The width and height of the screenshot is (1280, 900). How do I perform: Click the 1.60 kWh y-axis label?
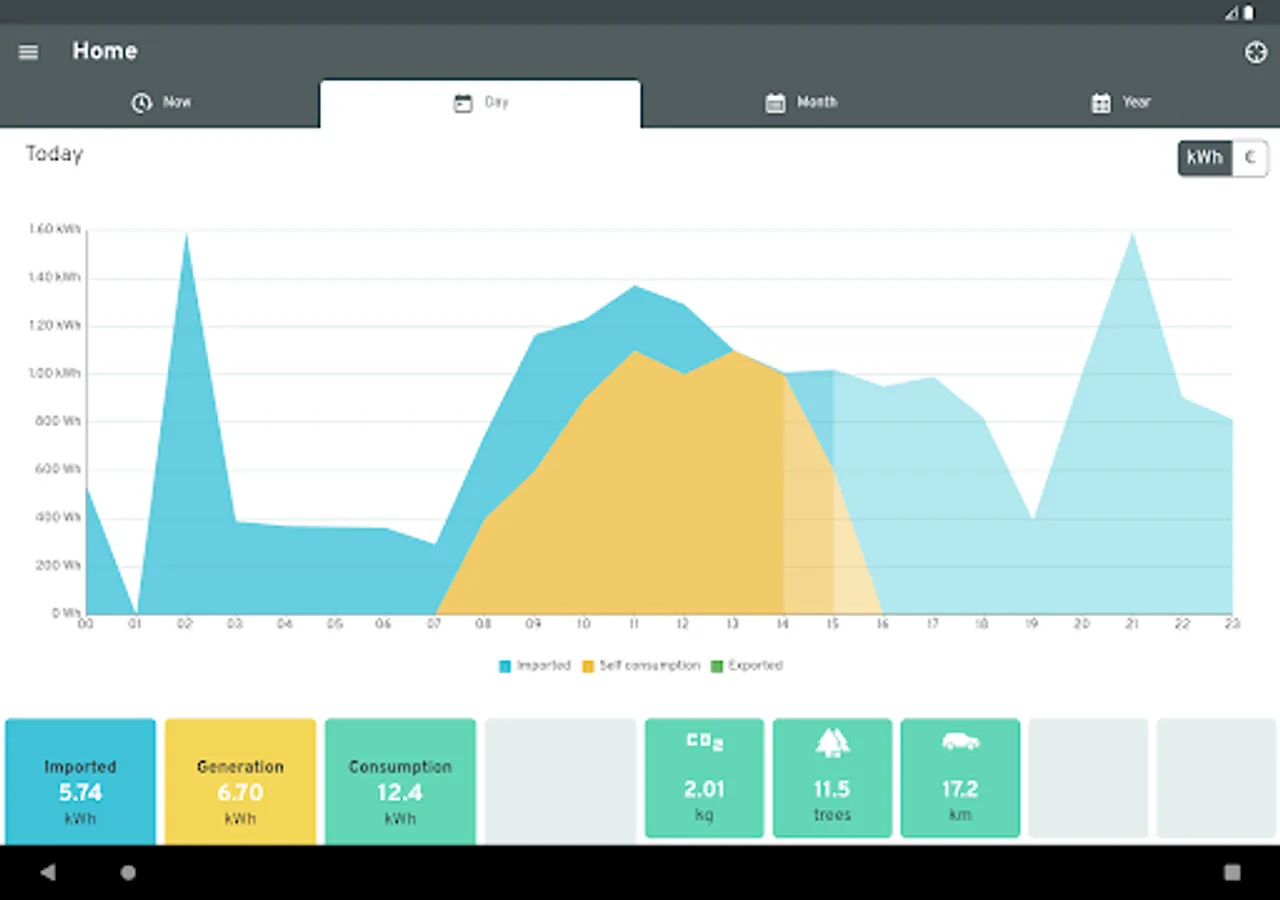(54, 229)
